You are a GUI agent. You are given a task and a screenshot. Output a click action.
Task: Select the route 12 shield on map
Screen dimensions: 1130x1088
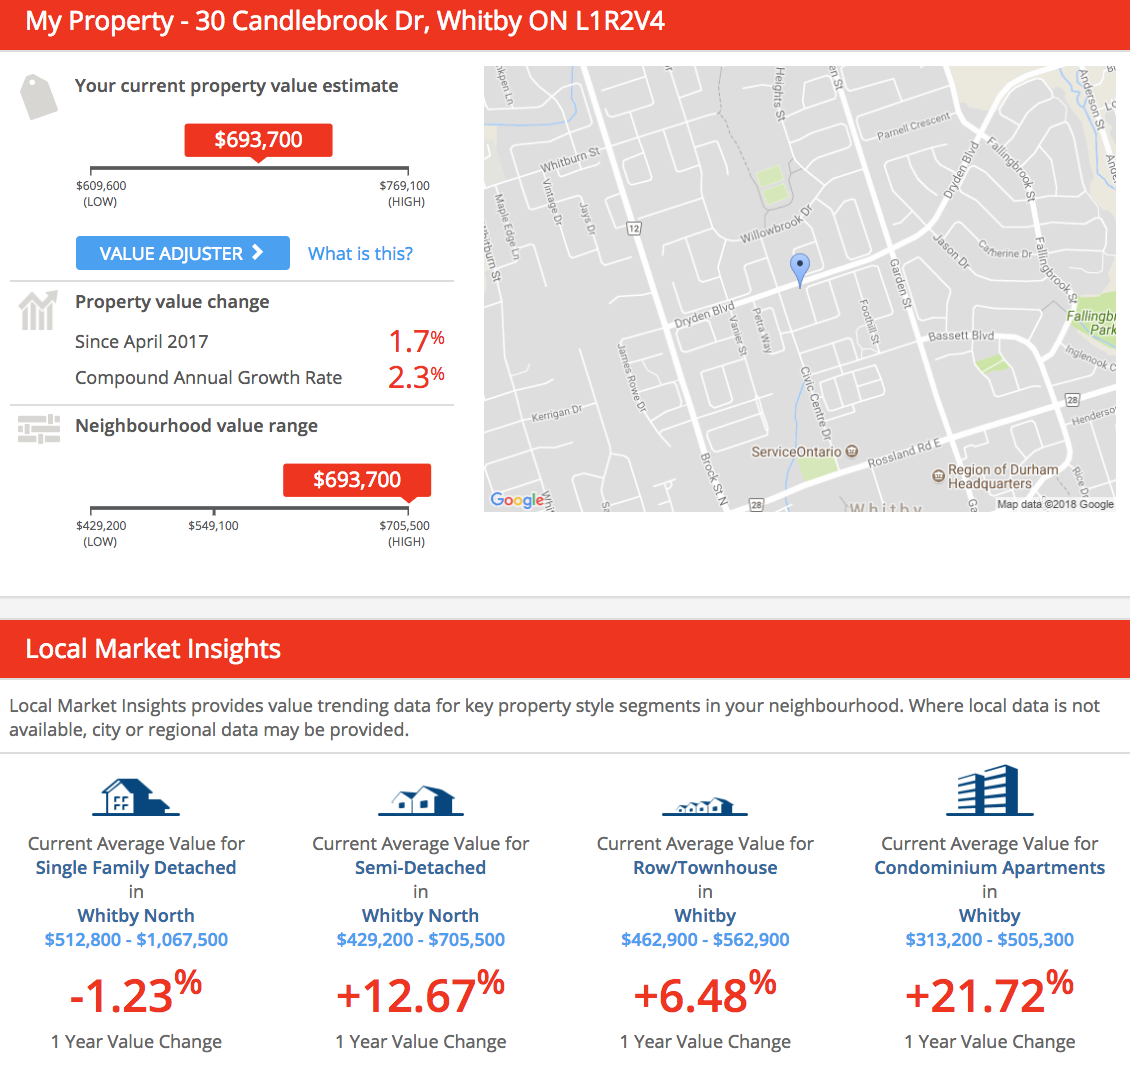(x=633, y=228)
